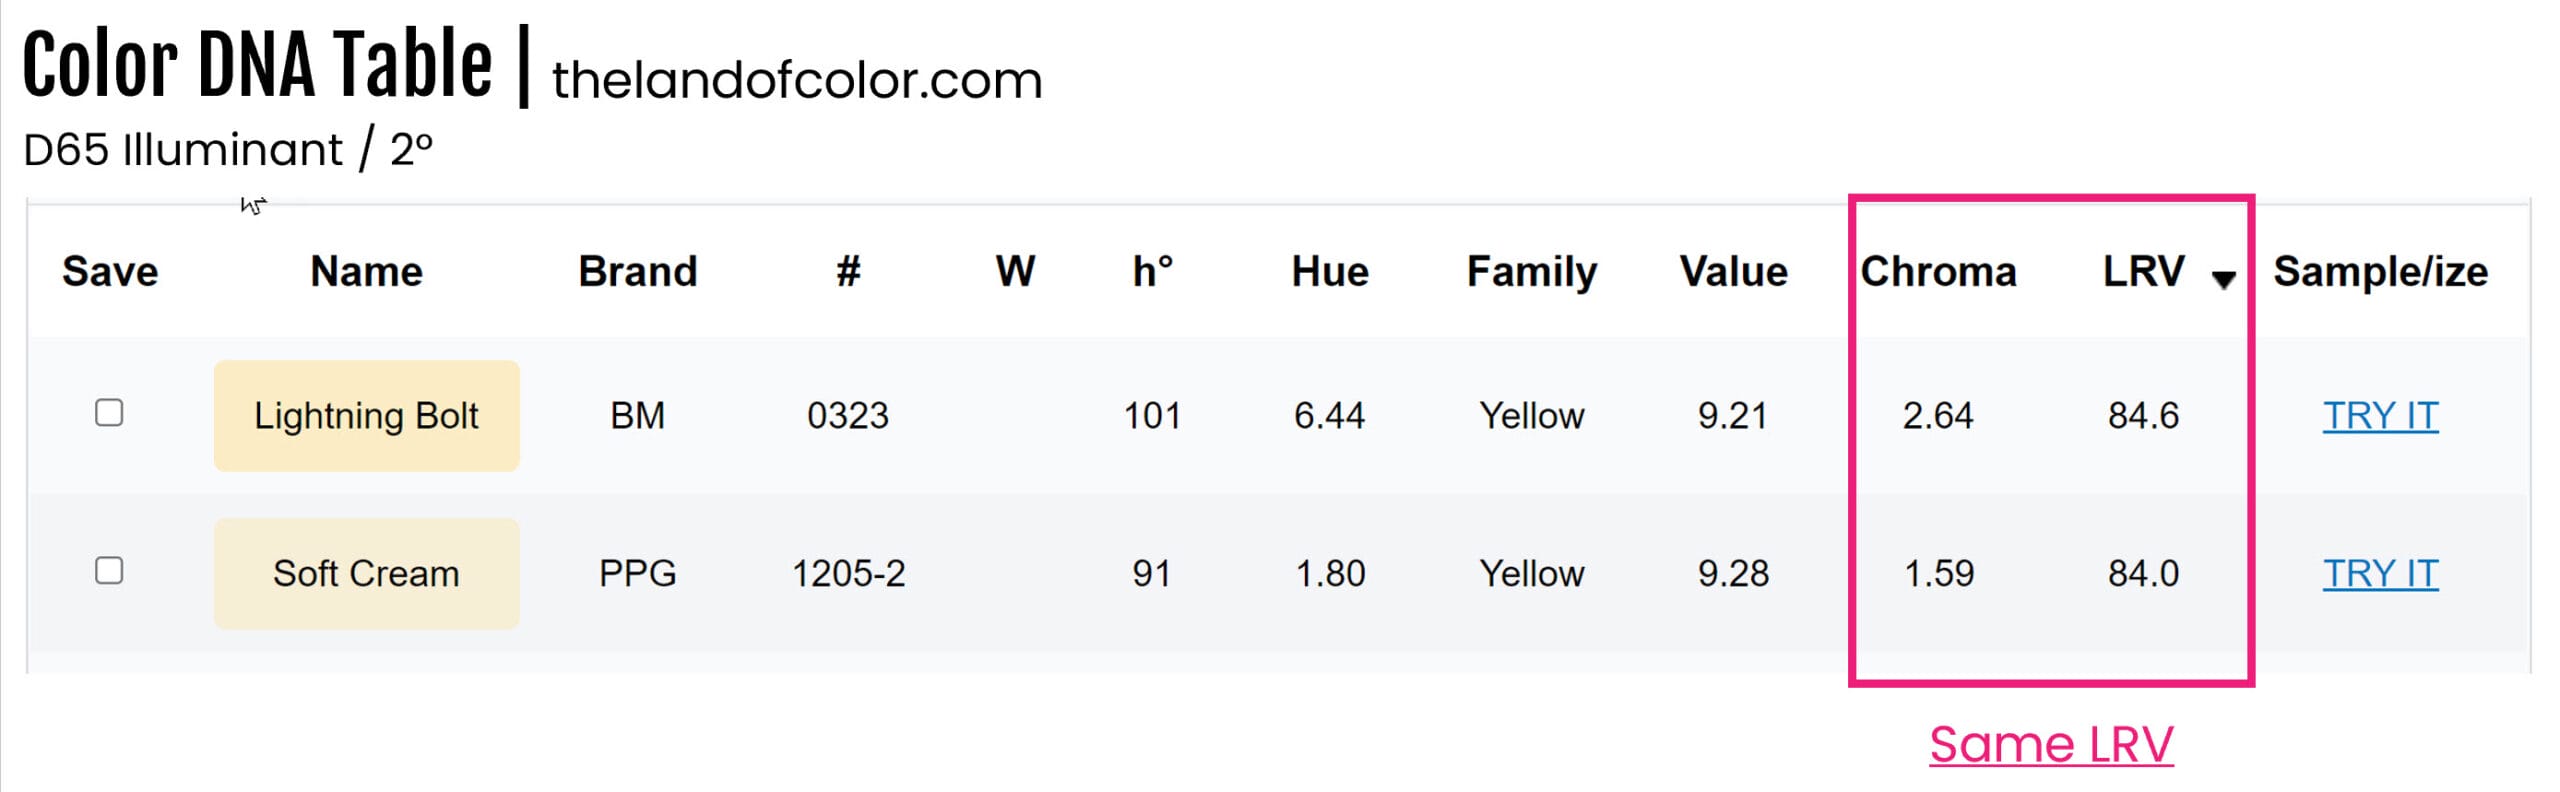Check the Save box for Soft Cream

109,571
